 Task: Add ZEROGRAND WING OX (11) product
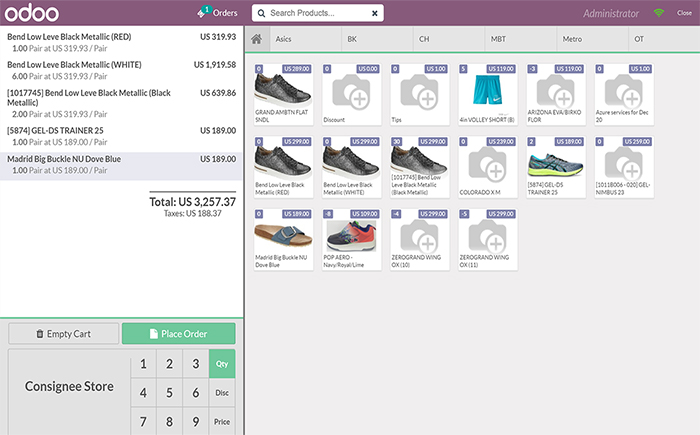488,239
